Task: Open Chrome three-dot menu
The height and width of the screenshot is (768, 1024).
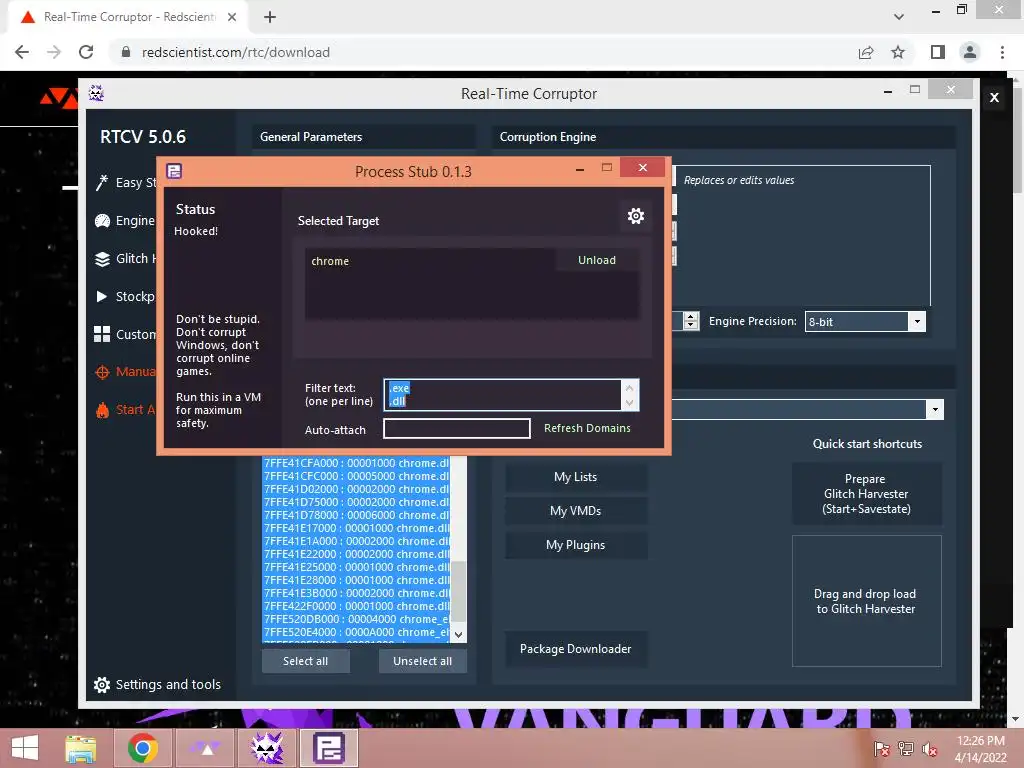Action: pos(1002,52)
